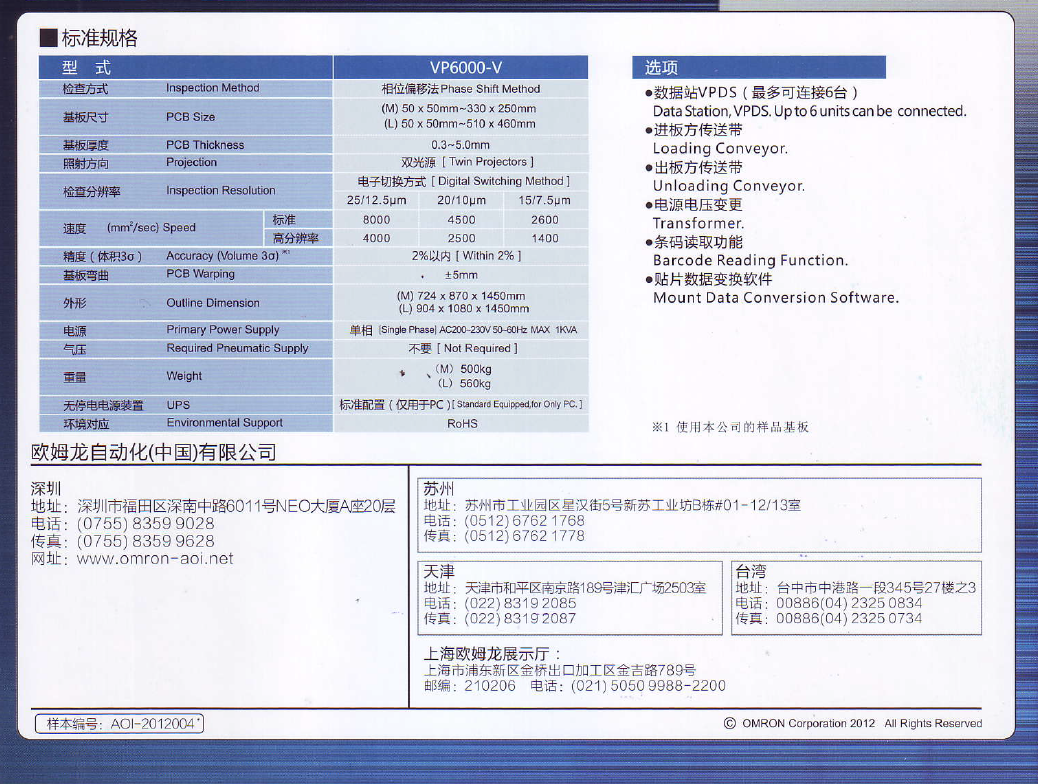
Task: Select the Mount Data Conversion Software option
Action: 775,297
